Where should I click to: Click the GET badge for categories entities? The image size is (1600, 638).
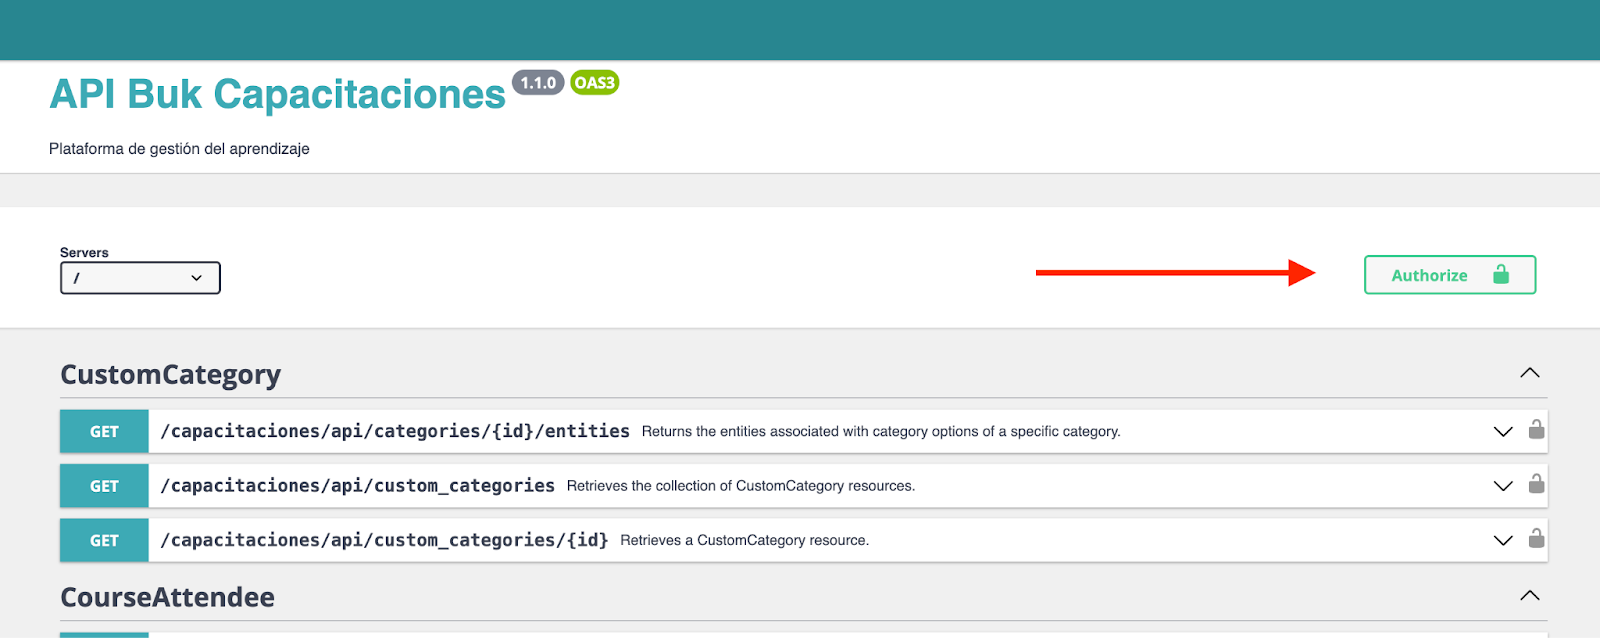[x=104, y=432]
